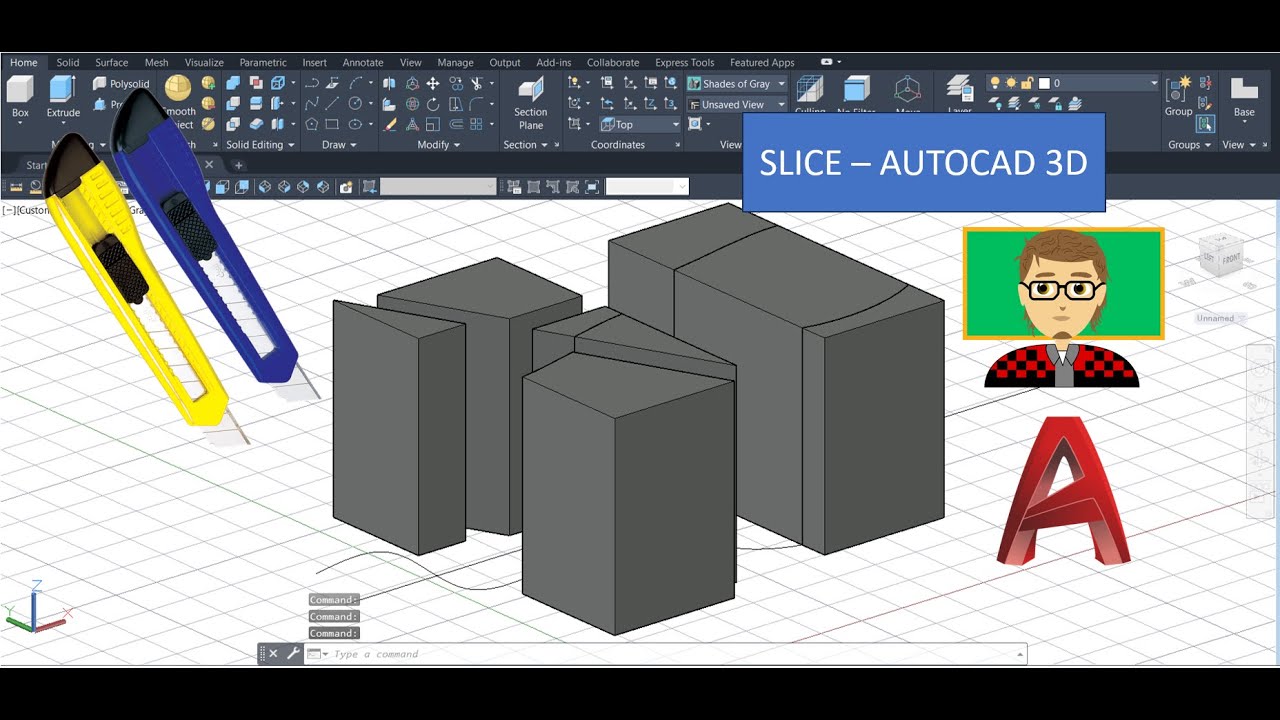The image size is (1280, 720).
Task: Open the Unsaved View dropdown
Action: (x=737, y=104)
